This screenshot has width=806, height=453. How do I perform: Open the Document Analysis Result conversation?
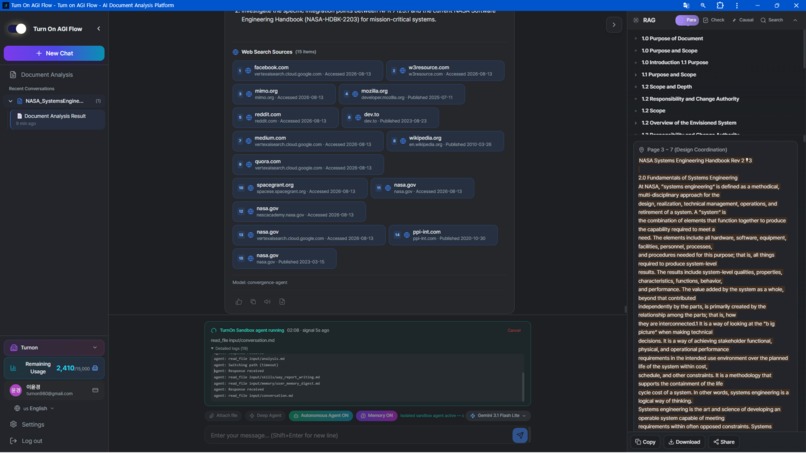(57, 119)
